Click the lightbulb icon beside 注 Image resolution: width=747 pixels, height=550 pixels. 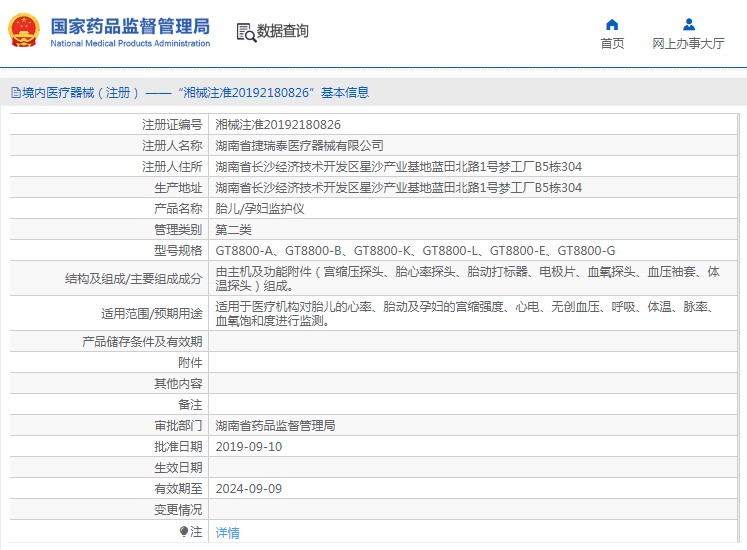(x=184, y=531)
